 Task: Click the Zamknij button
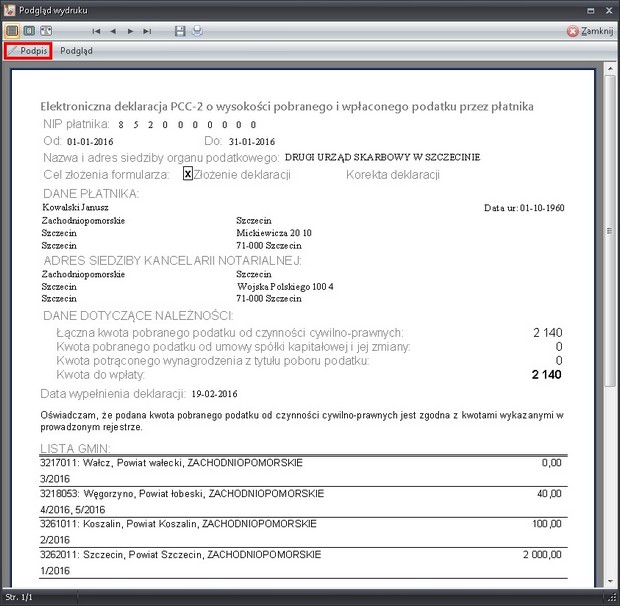coord(589,31)
